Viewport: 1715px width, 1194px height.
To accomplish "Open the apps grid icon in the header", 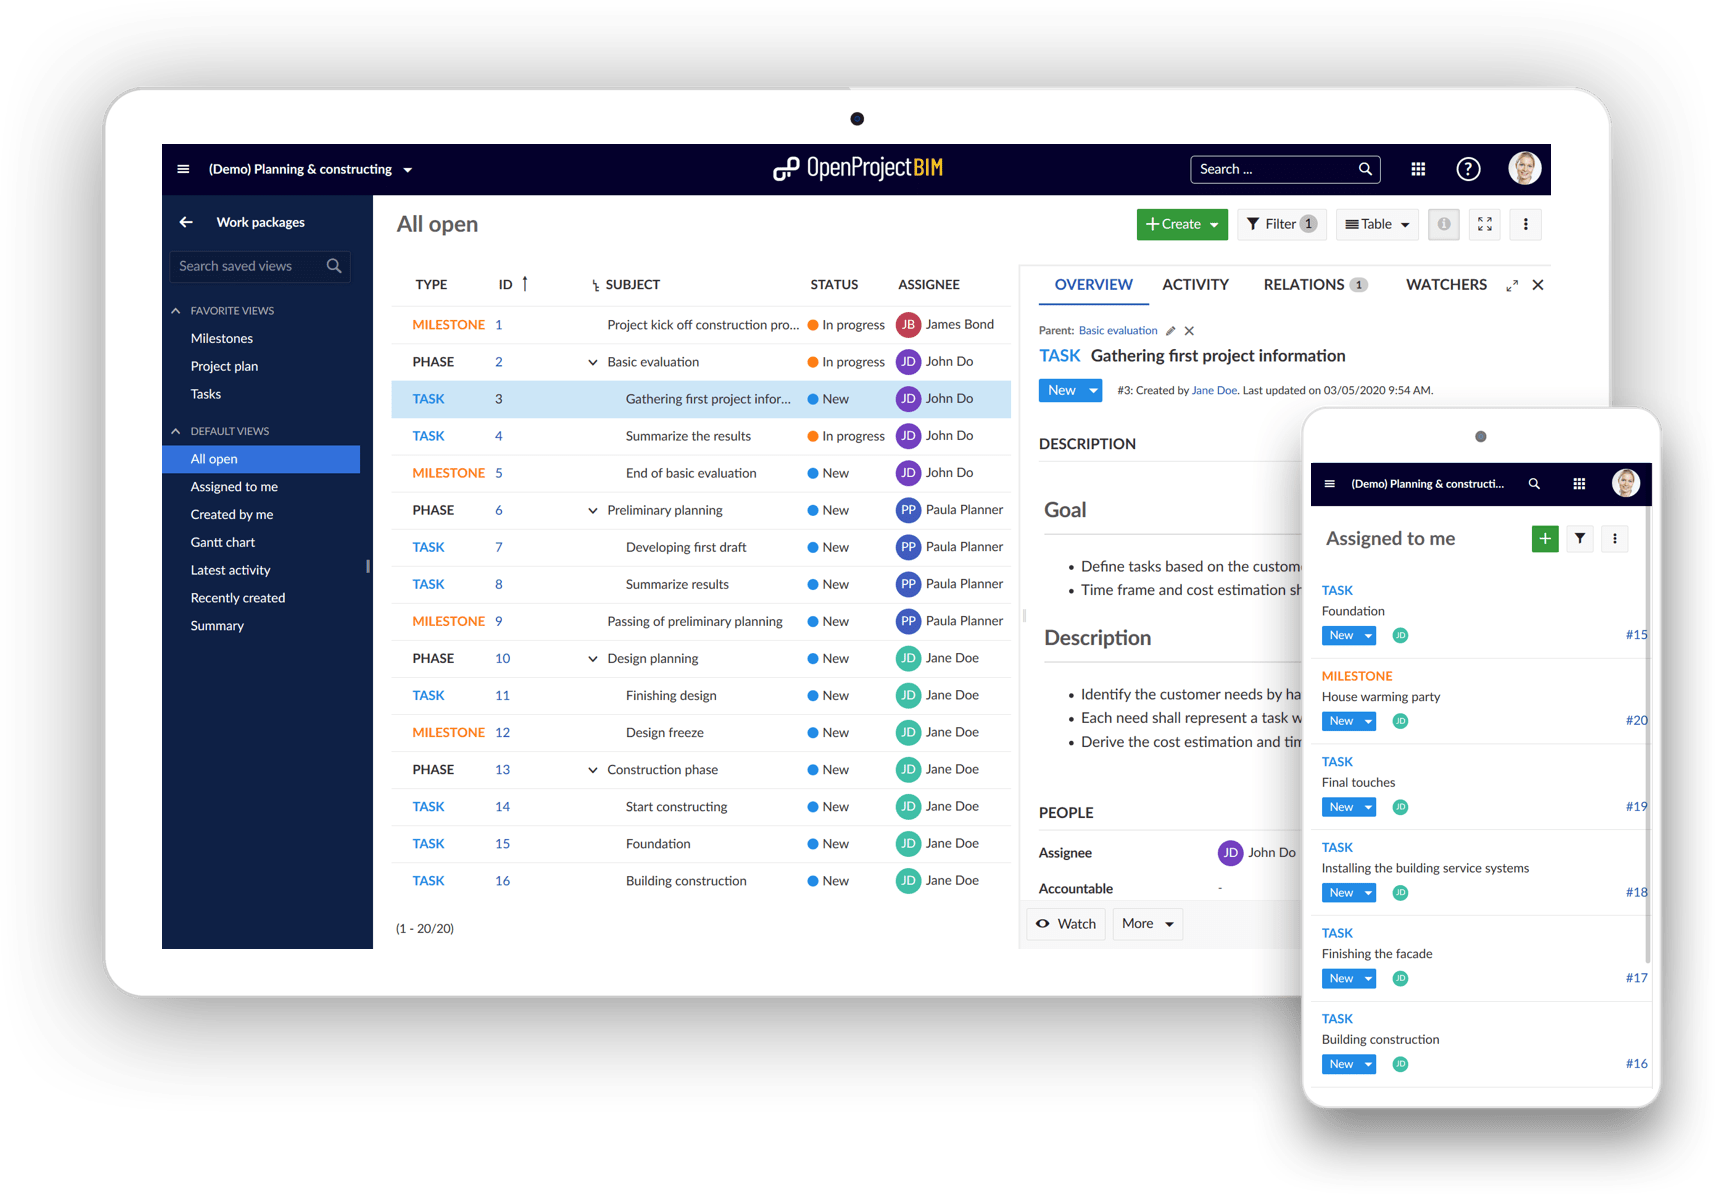I will (x=1418, y=169).
